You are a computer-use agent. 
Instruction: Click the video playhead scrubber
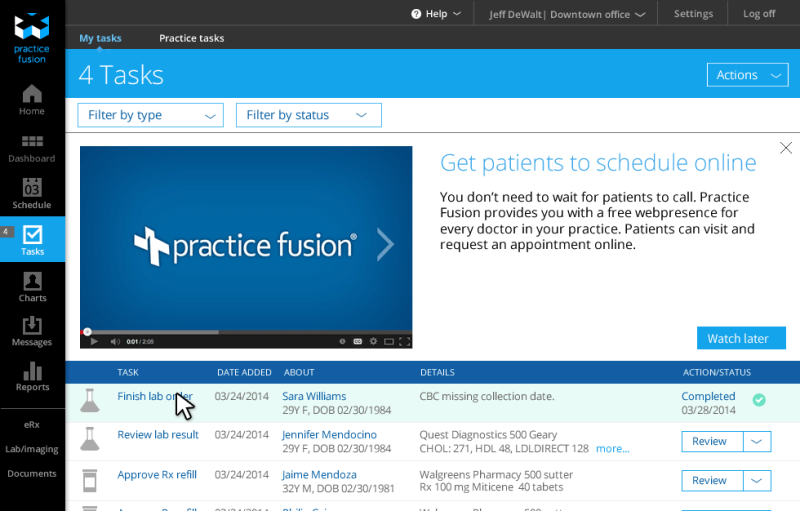tap(87, 332)
